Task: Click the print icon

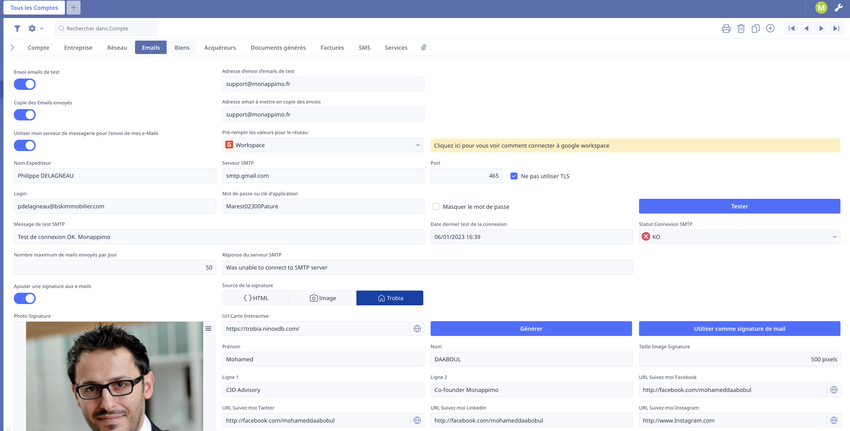Action: pyautogui.click(x=726, y=29)
